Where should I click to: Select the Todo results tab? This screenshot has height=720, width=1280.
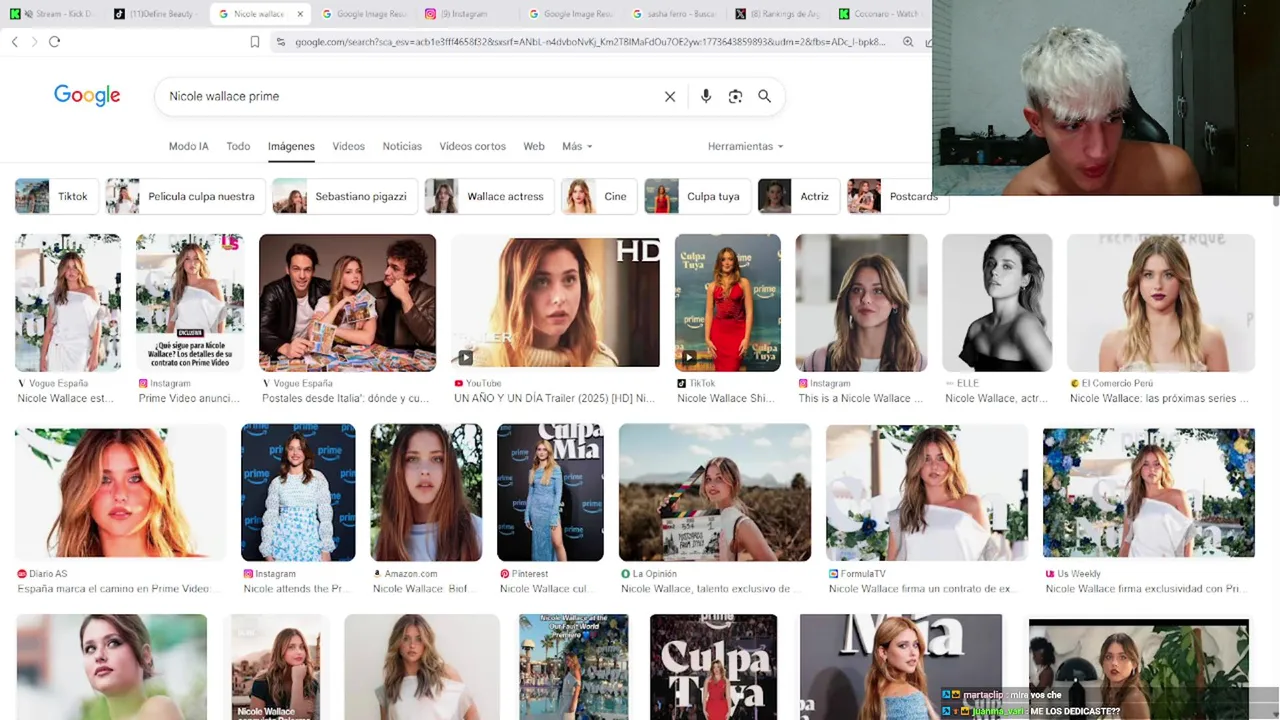[x=238, y=146]
